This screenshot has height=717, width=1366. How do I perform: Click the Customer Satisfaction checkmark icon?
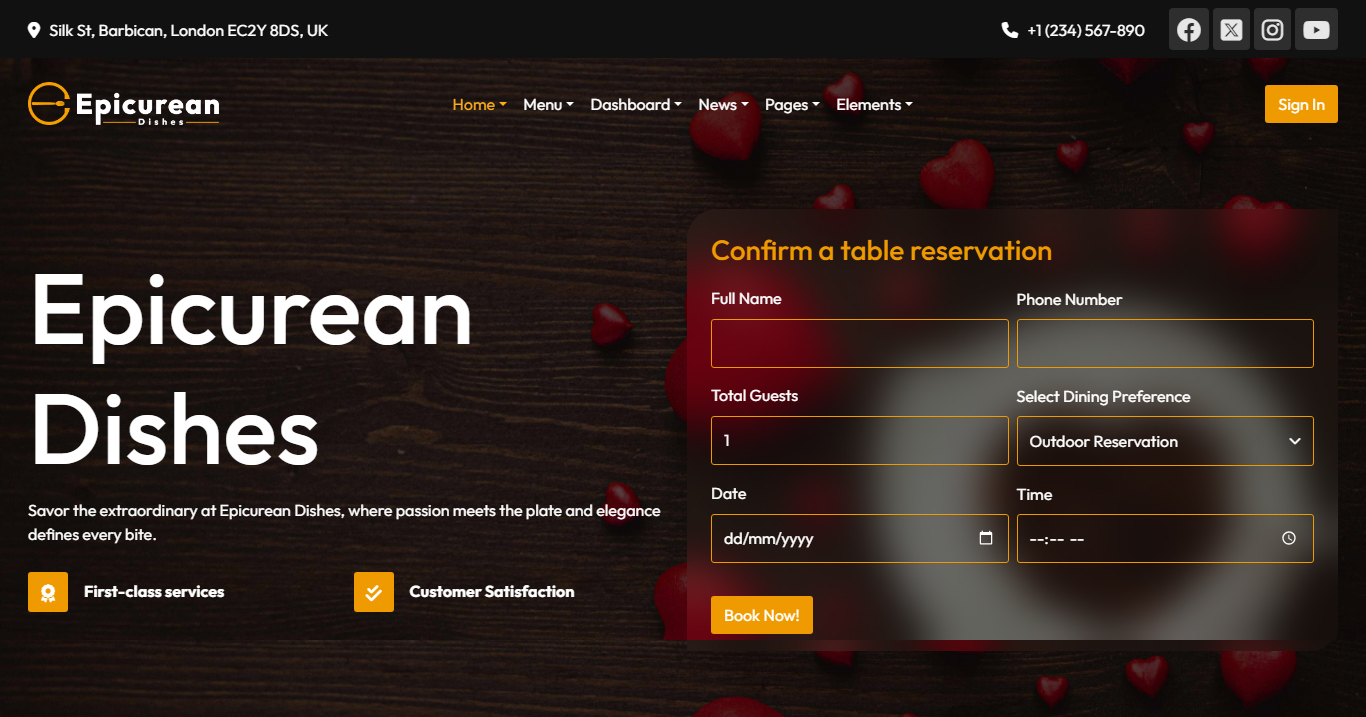pos(373,592)
